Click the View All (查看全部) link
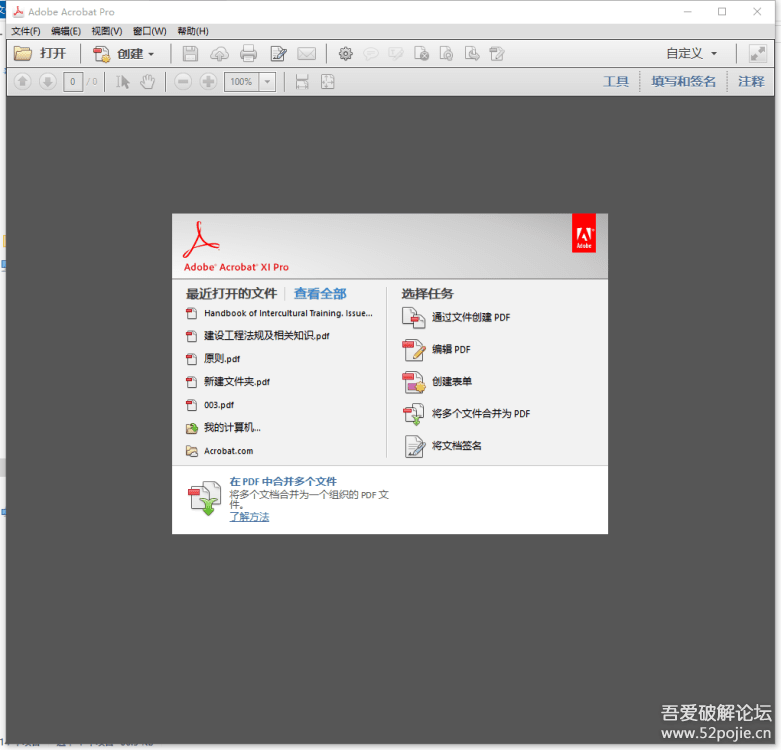Image resolution: width=781 pixels, height=750 pixels. 320,294
